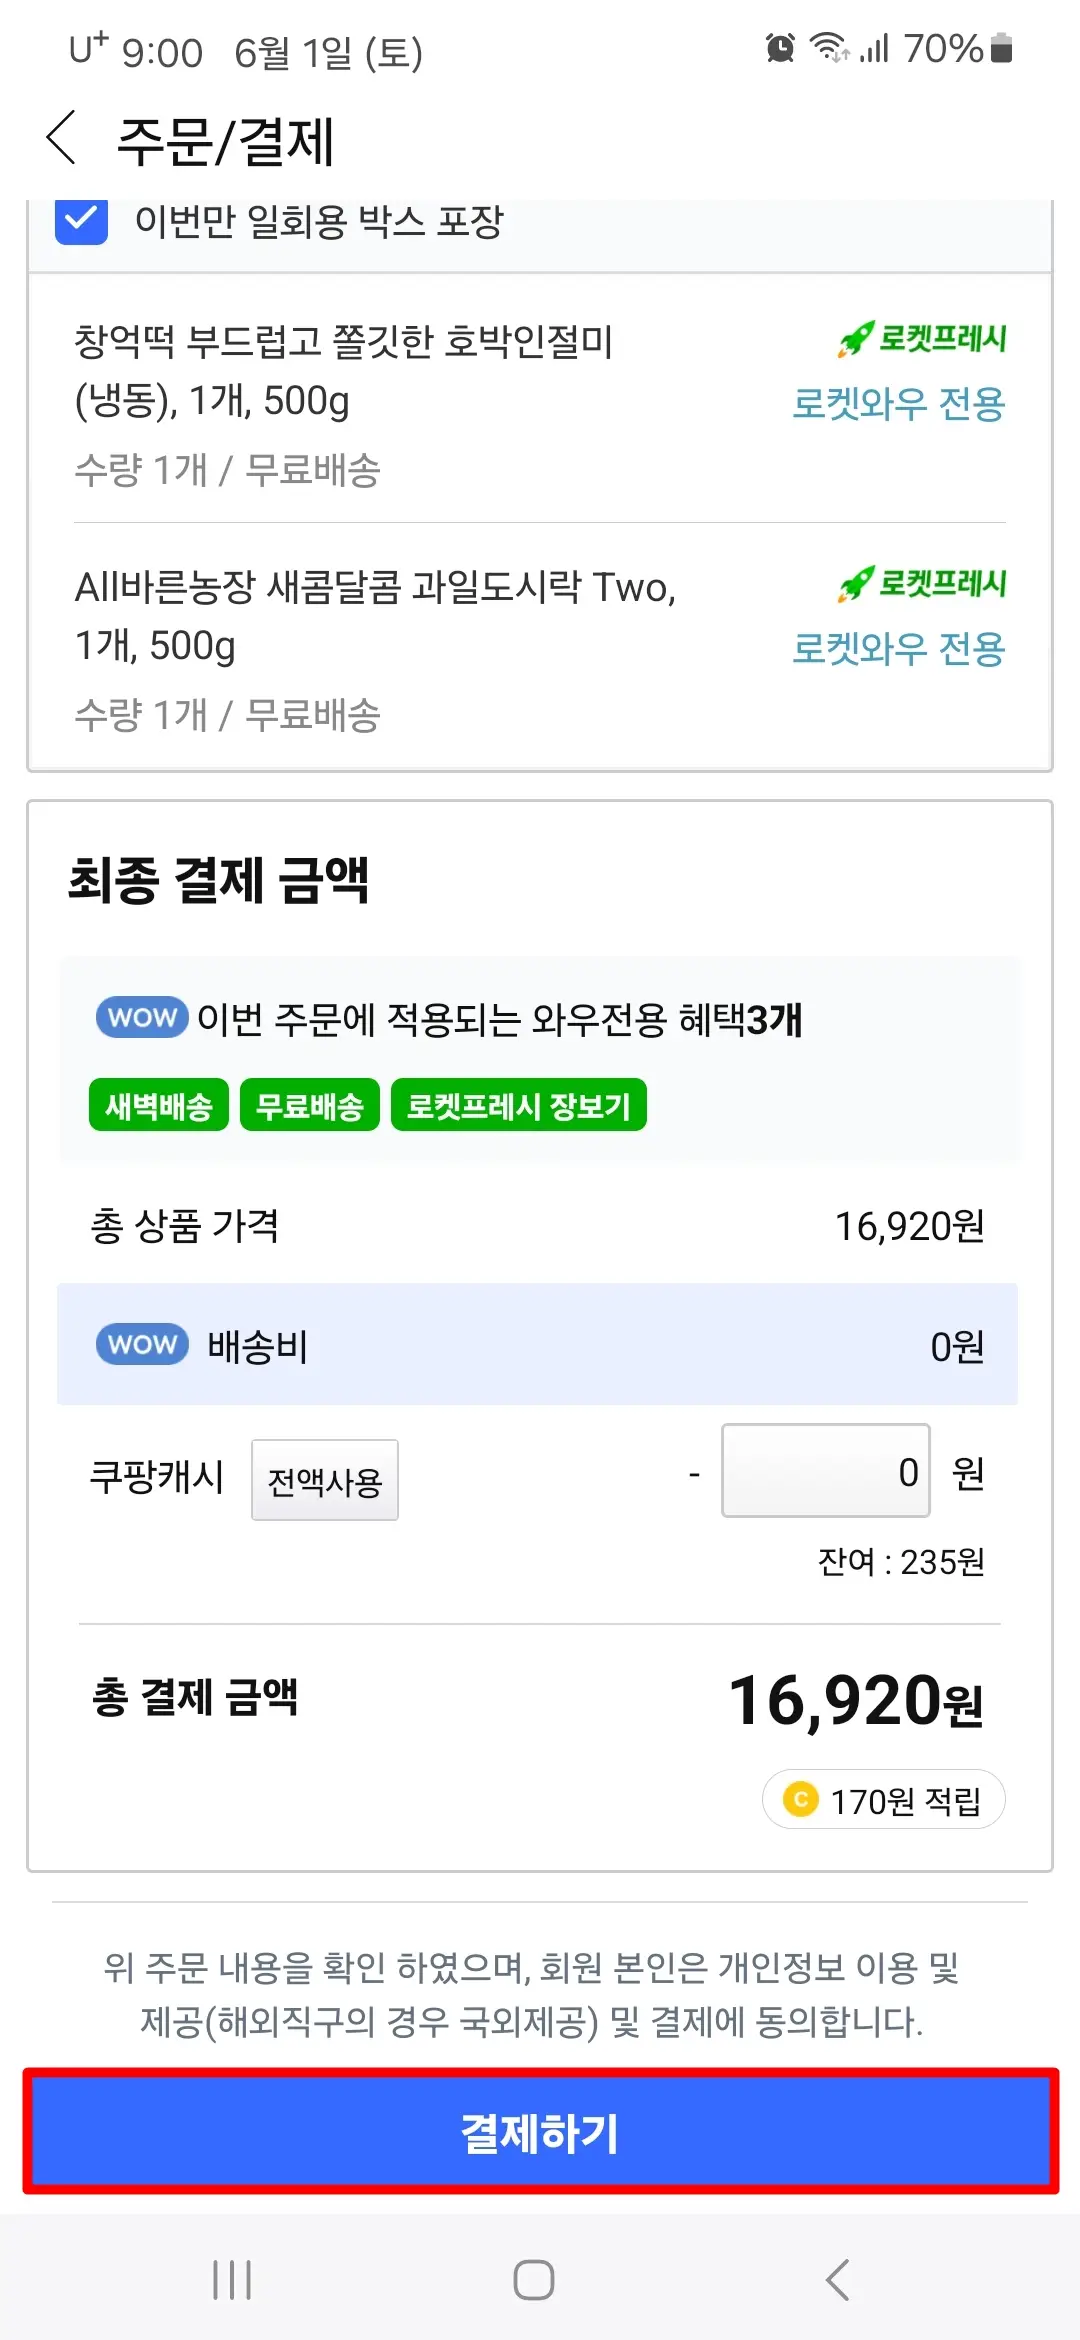The image size is (1080, 2340).
Task: Click the 로켓프레시 rocket icon beside 과일도시락 item
Action: [855, 586]
